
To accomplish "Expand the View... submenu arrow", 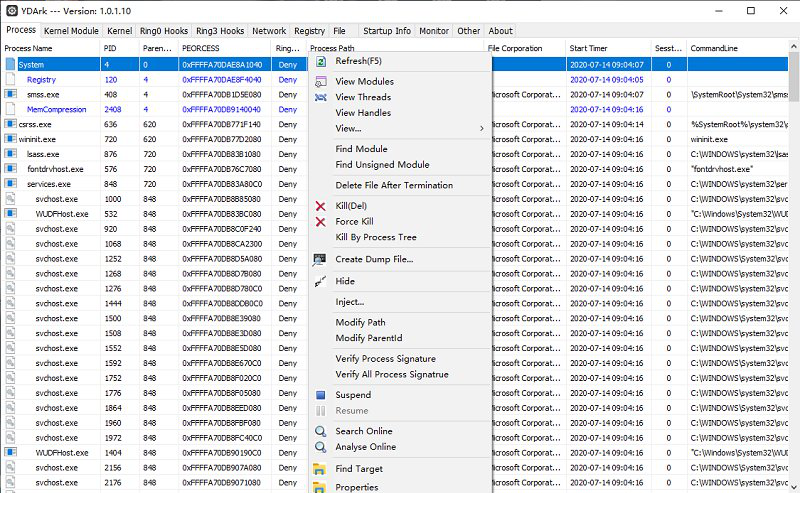I will [x=482, y=129].
